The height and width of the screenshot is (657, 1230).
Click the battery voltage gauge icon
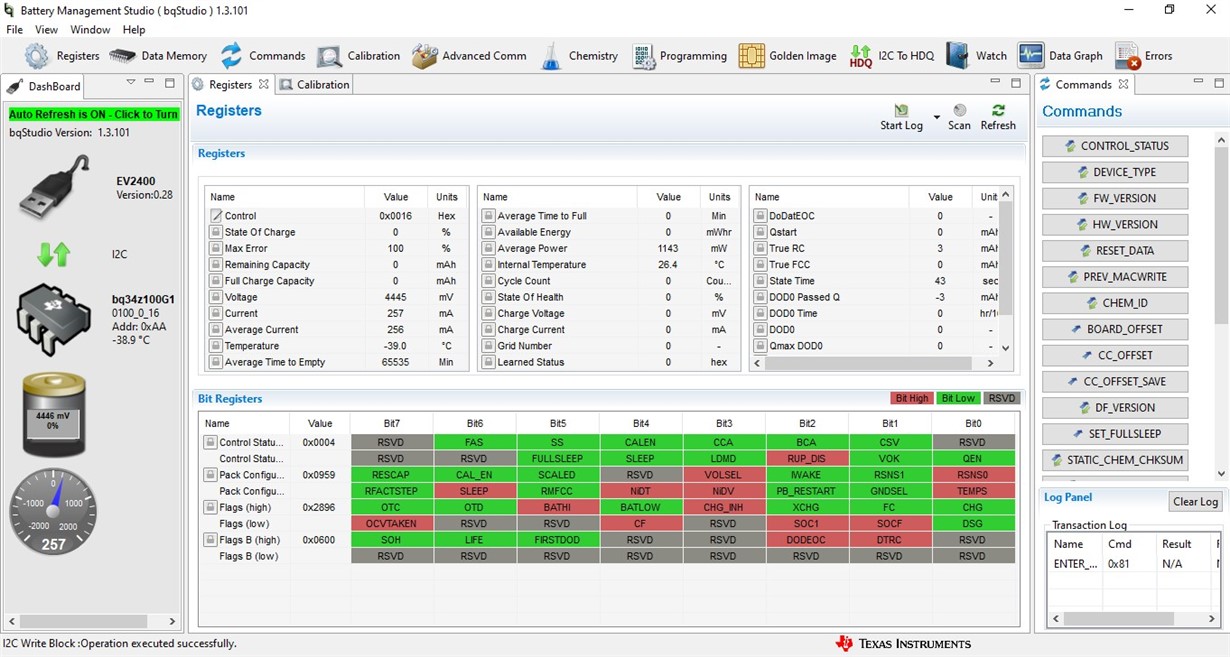click(54, 414)
